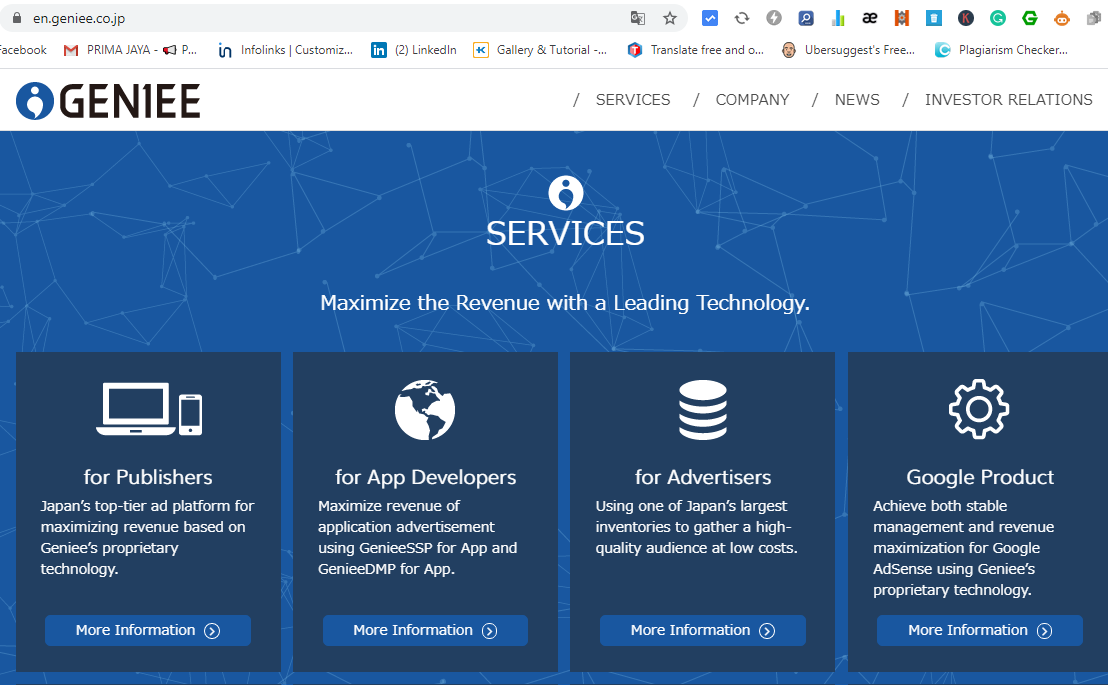Click the 'for Advertisers' heading
Viewport: 1108px width, 685px height.
click(702, 477)
